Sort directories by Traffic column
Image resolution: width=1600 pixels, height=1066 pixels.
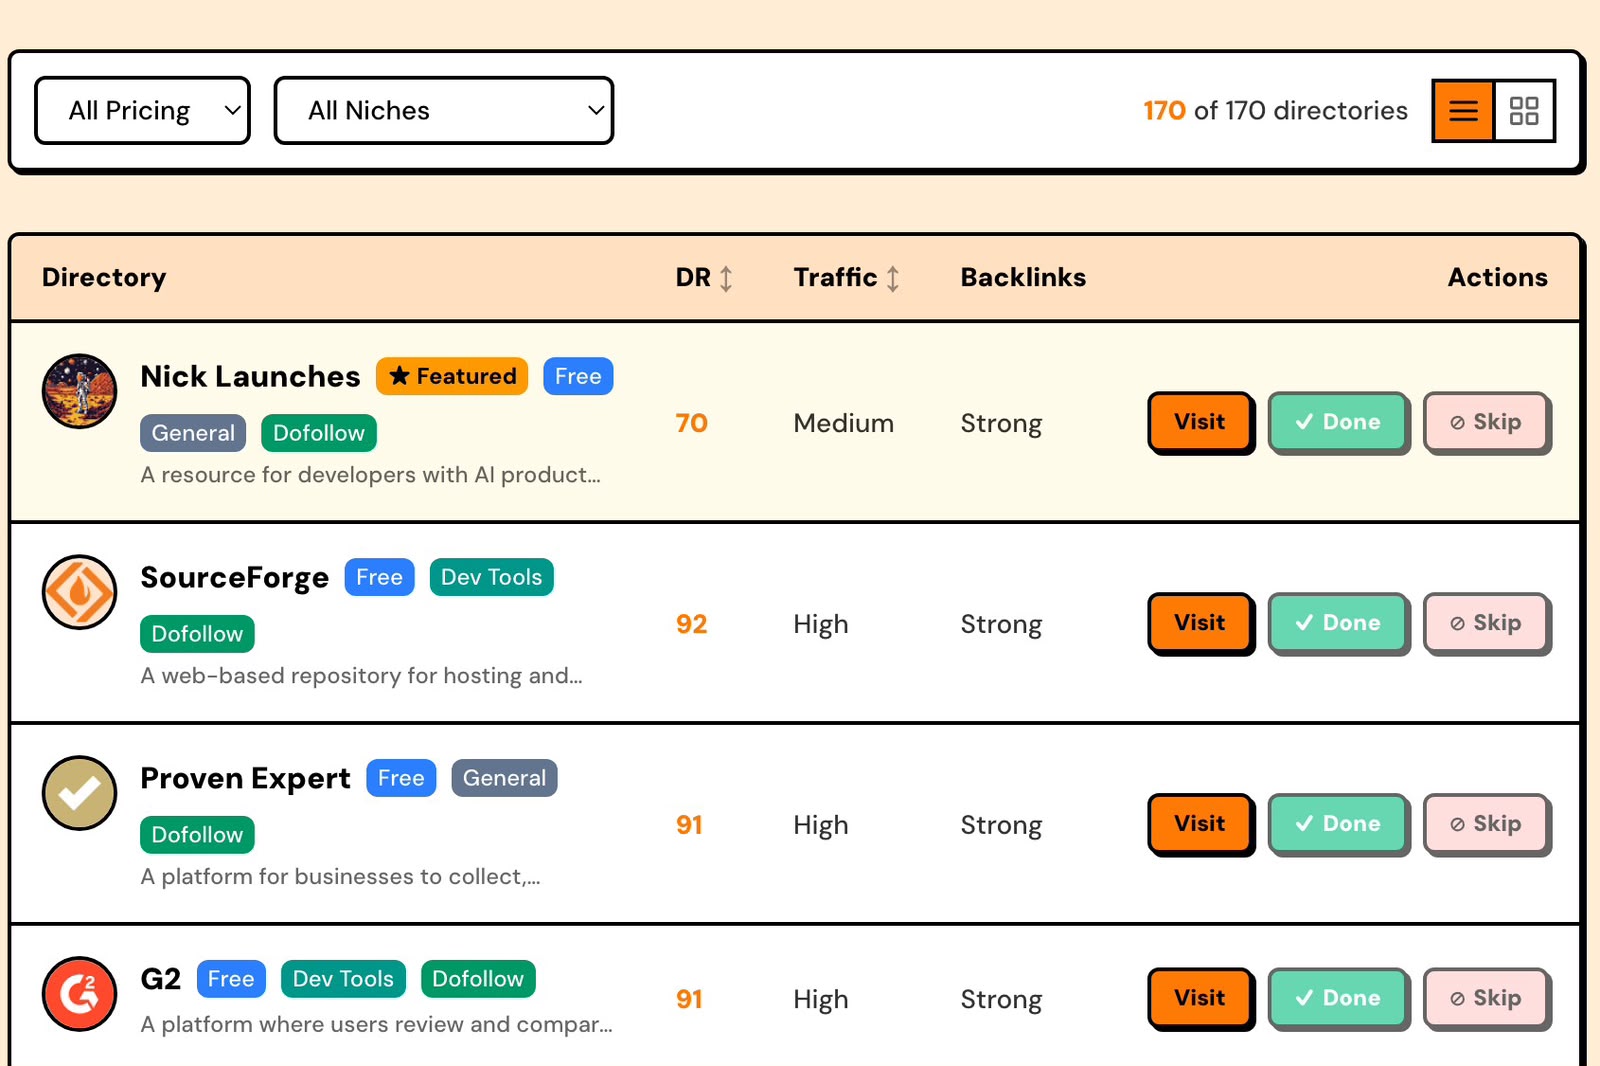click(846, 277)
